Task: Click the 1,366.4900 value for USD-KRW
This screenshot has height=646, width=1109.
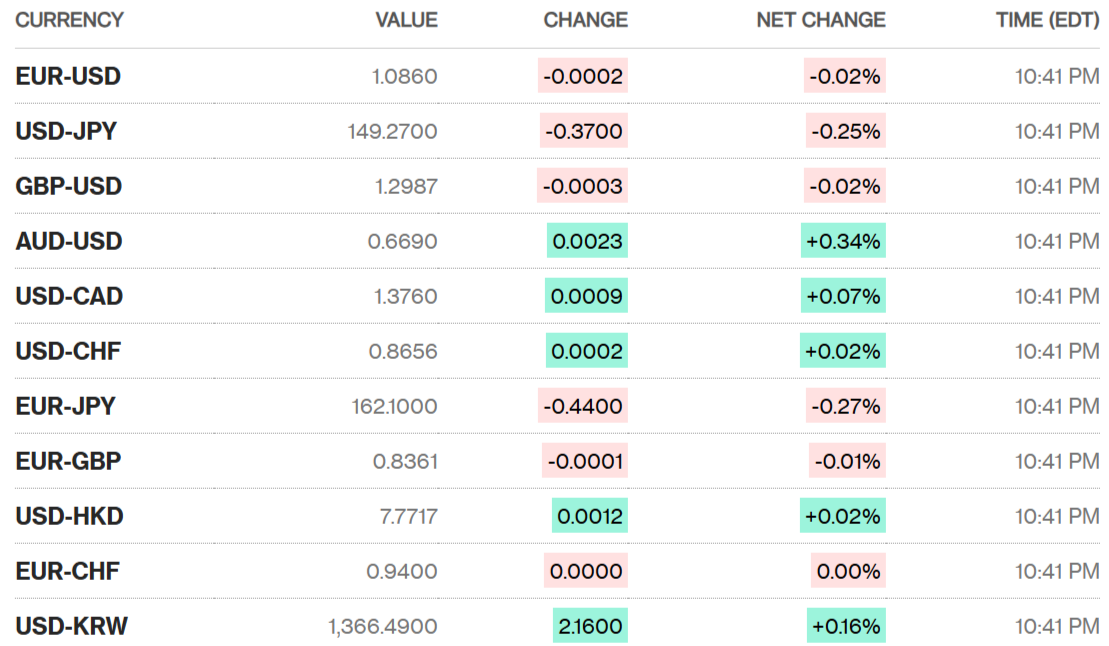Action: 382,626
